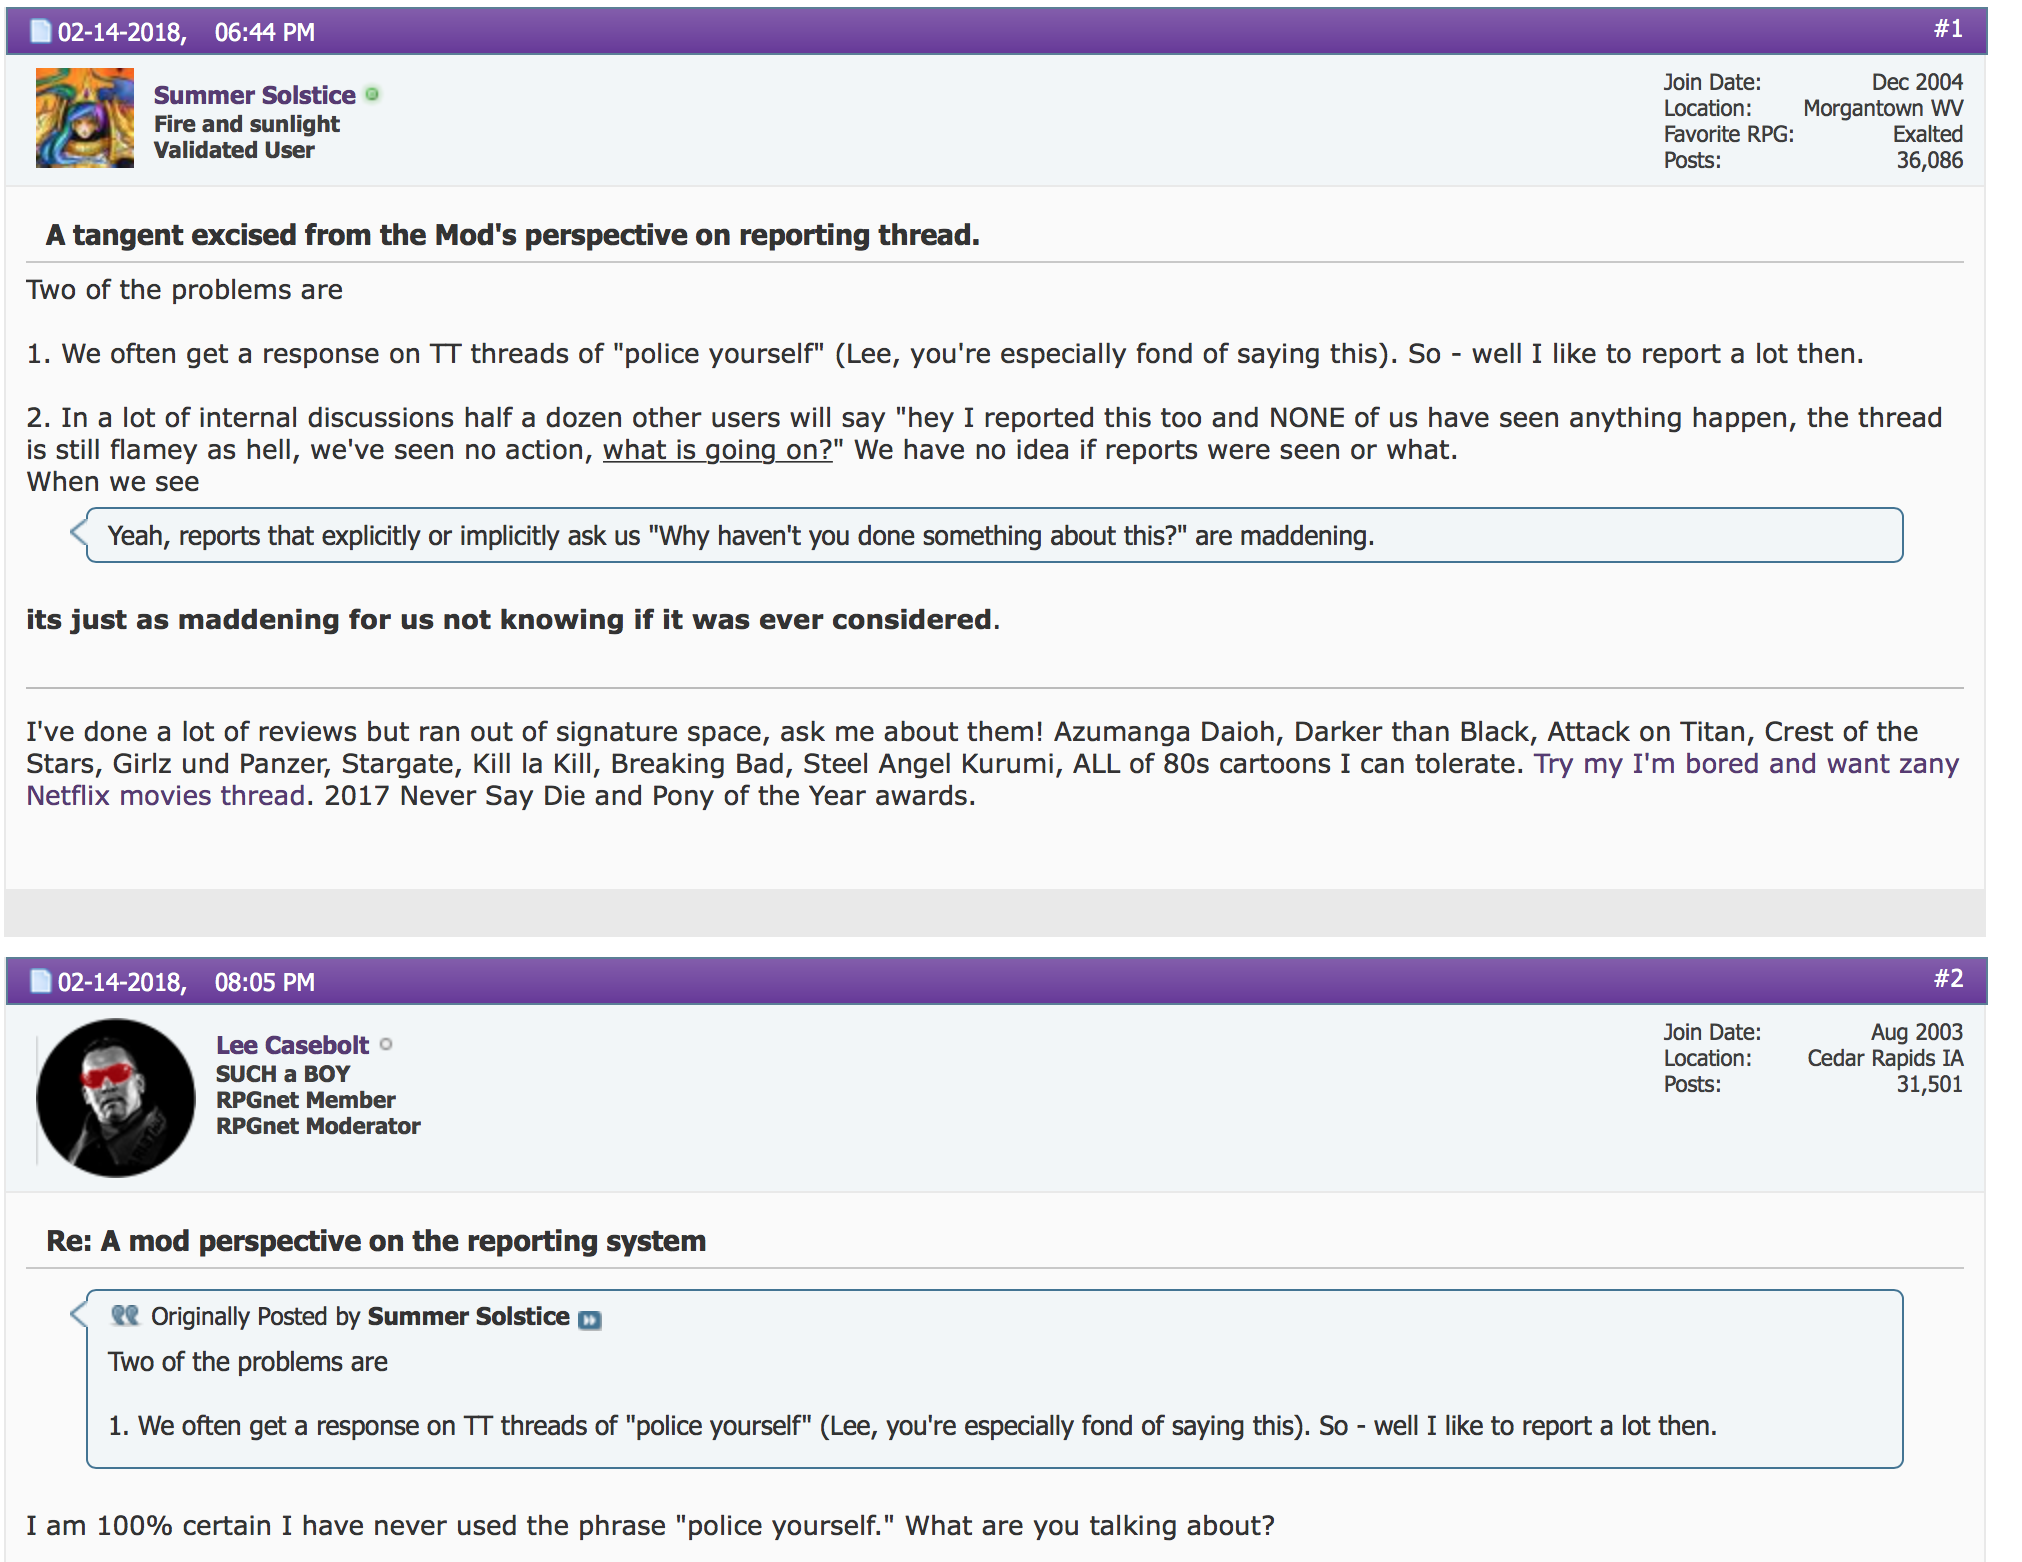The width and height of the screenshot is (2022, 1562).
Task: Click post title 'A tangent excised from the Mod's perspective'
Action: [512, 235]
